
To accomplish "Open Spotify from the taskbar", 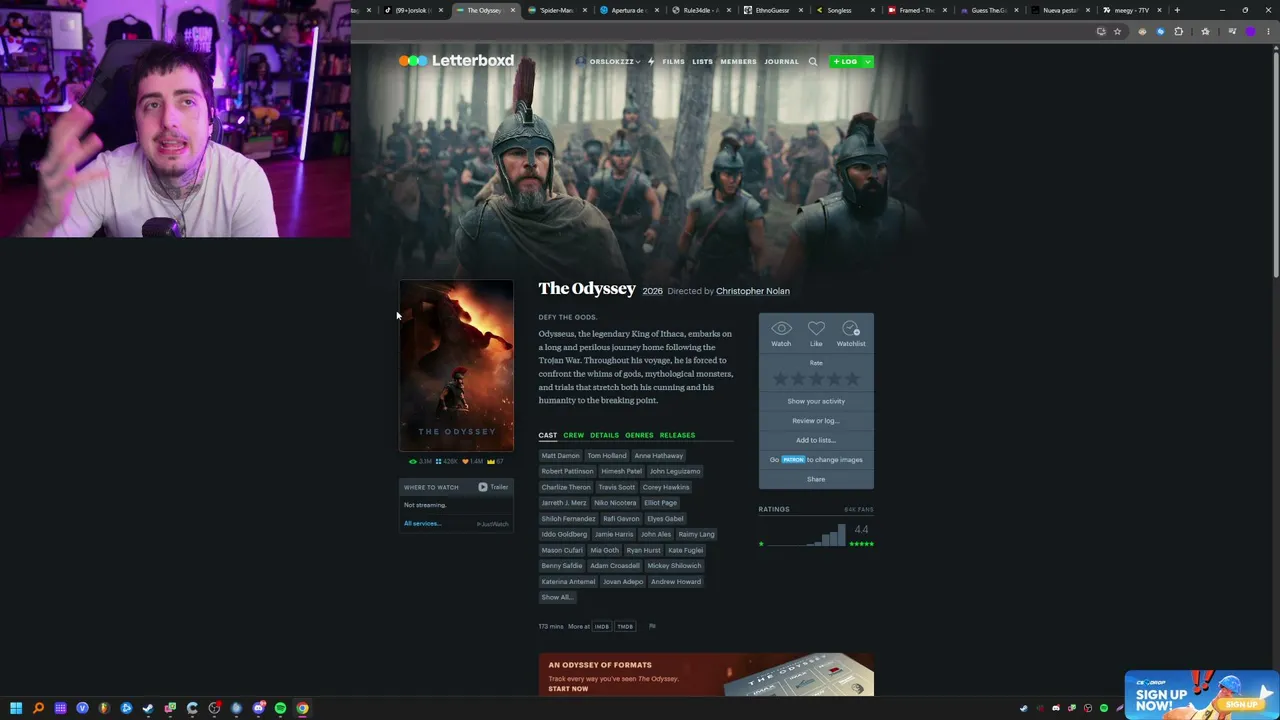I will [280, 708].
